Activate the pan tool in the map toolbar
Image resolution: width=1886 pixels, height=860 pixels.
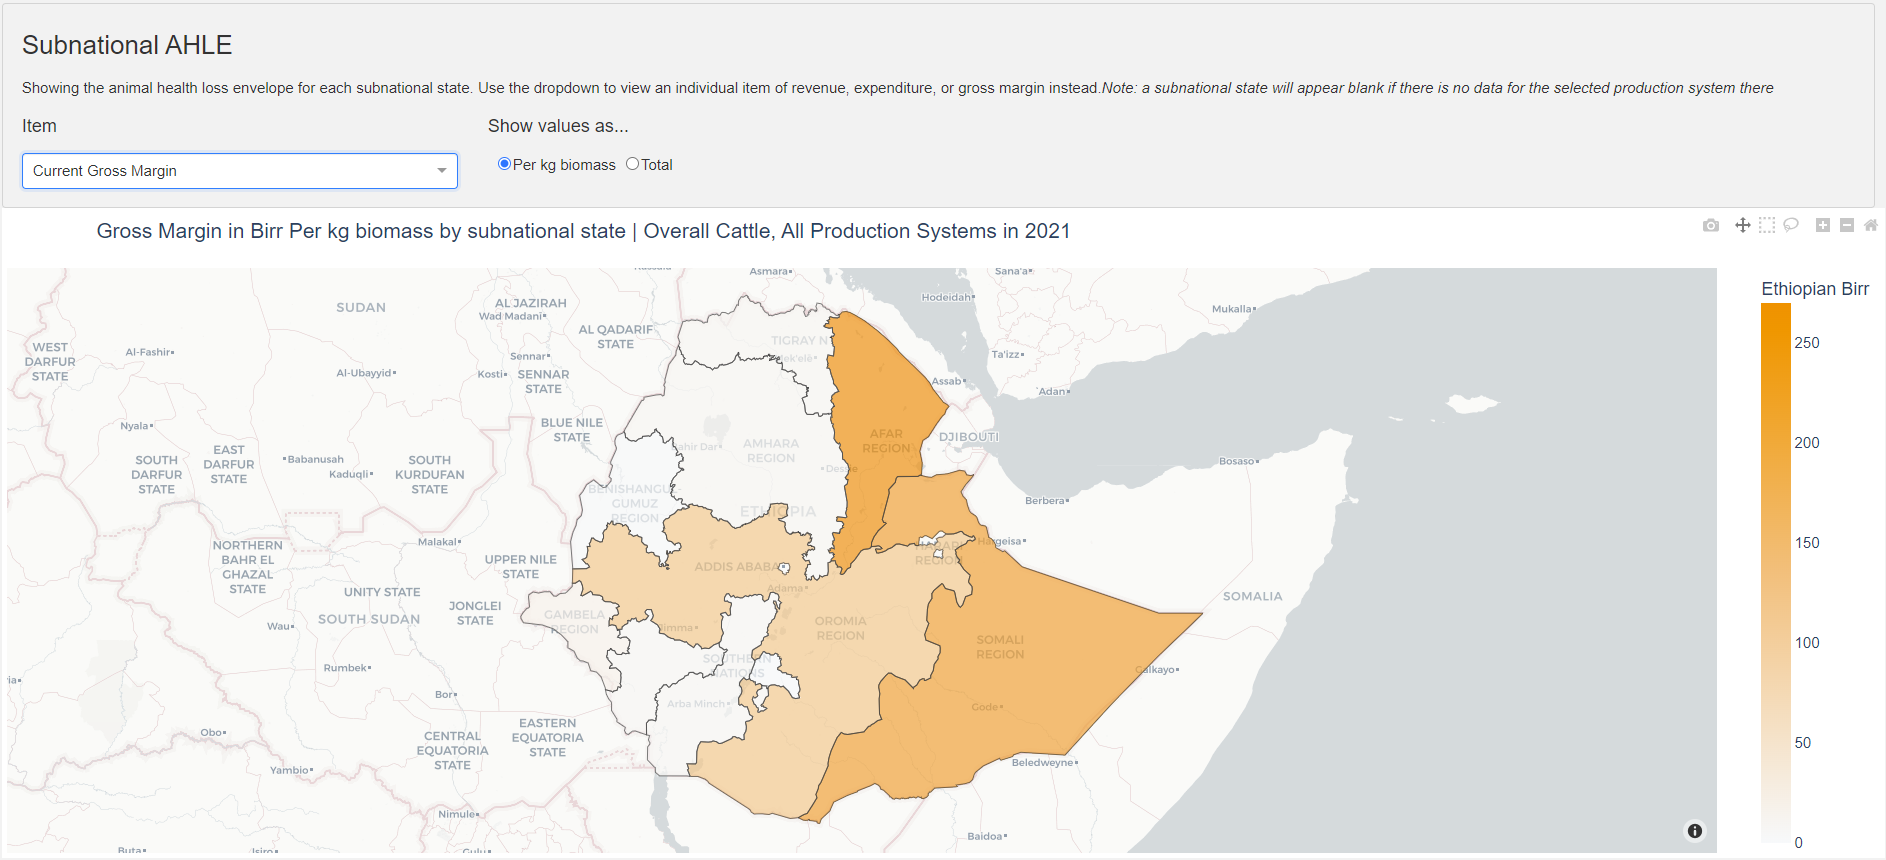(x=1742, y=225)
